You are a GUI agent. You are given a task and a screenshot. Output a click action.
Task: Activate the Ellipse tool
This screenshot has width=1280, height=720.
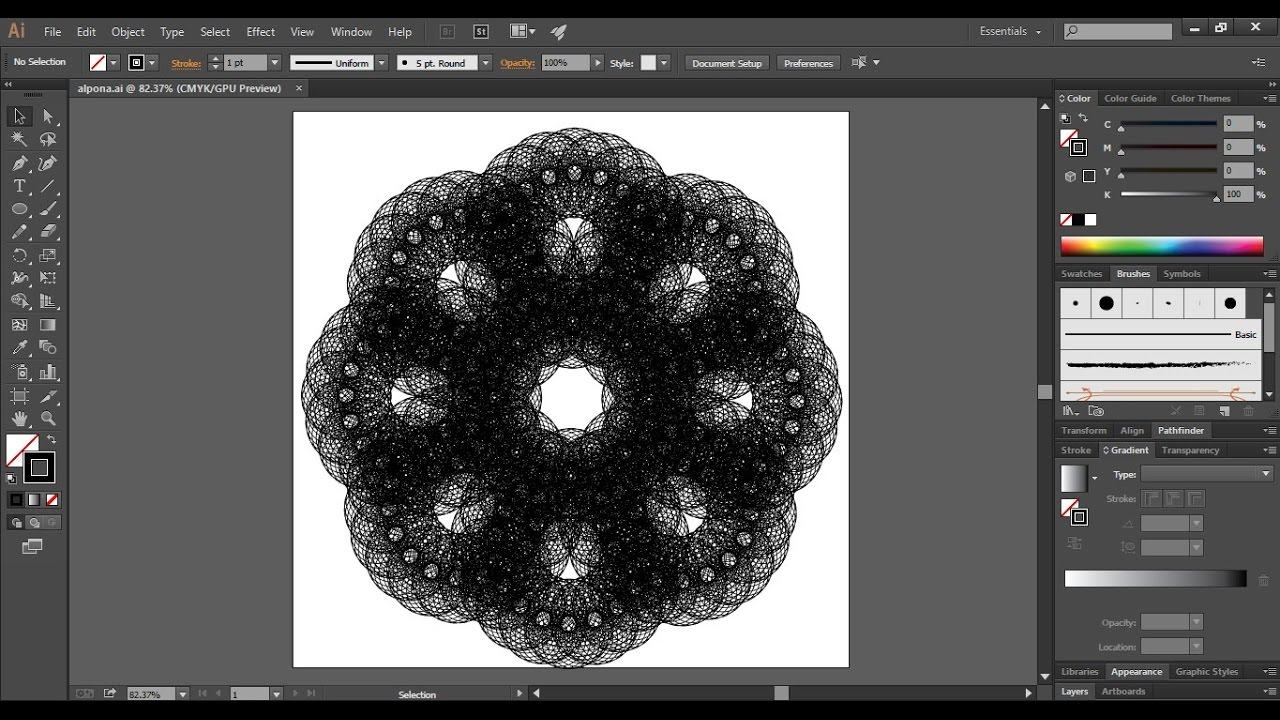point(19,209)
